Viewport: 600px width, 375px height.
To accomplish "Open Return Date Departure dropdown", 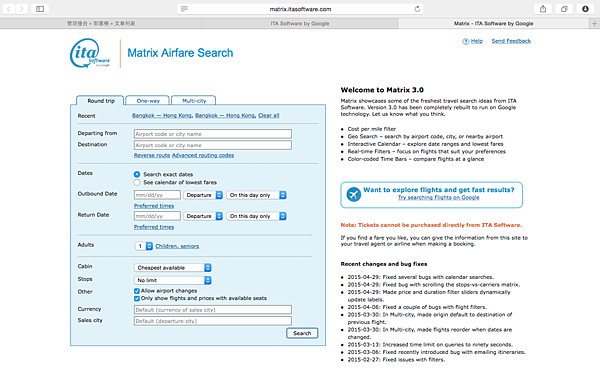I will [203, 216].
